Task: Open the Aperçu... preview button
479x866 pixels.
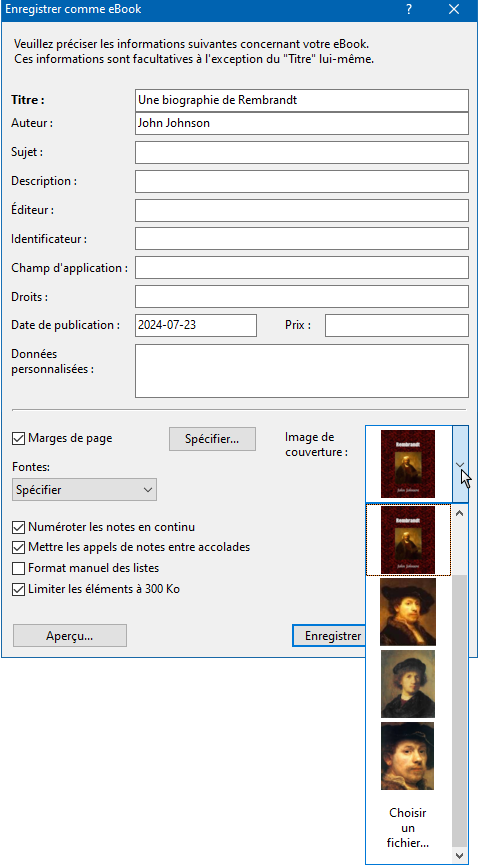Action: pyautogui.click(x=70, y=636)
